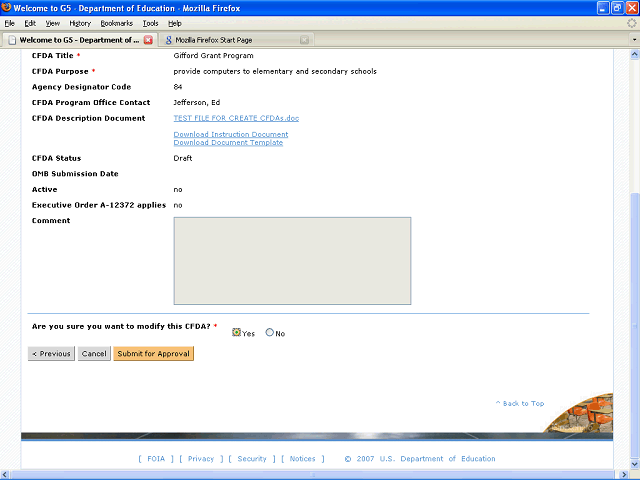Open the File menu
Image resolution: width=640 pixels, height=480 pixels.
click(x=10, y=23)
